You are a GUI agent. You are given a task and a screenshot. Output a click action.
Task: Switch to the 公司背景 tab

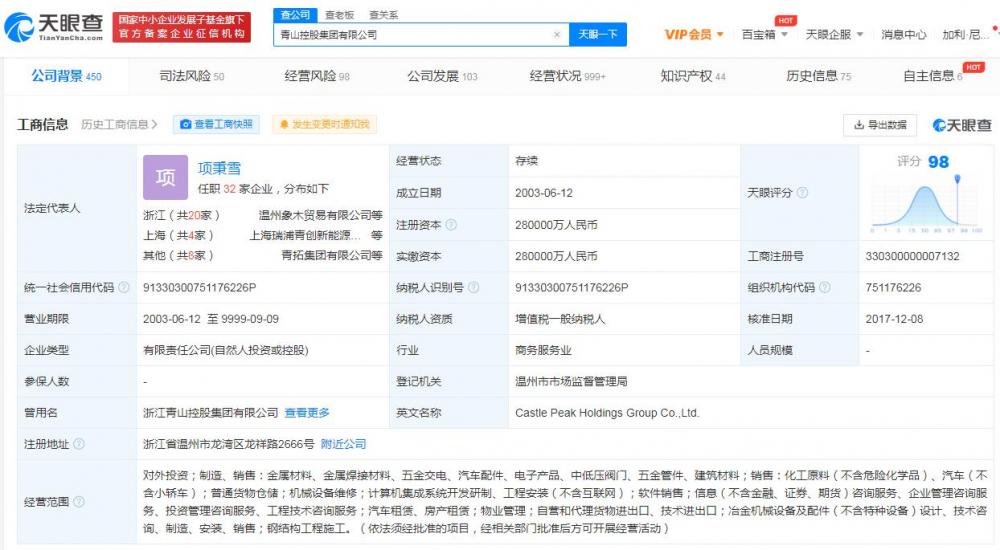coord(66,77)
